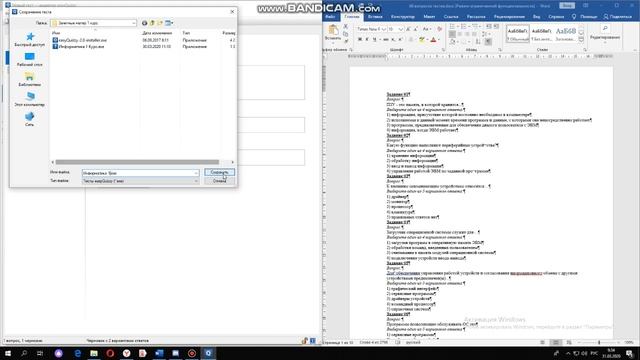Click Сохранить button in save dialog
640x360 pixels.
point(220,173)
